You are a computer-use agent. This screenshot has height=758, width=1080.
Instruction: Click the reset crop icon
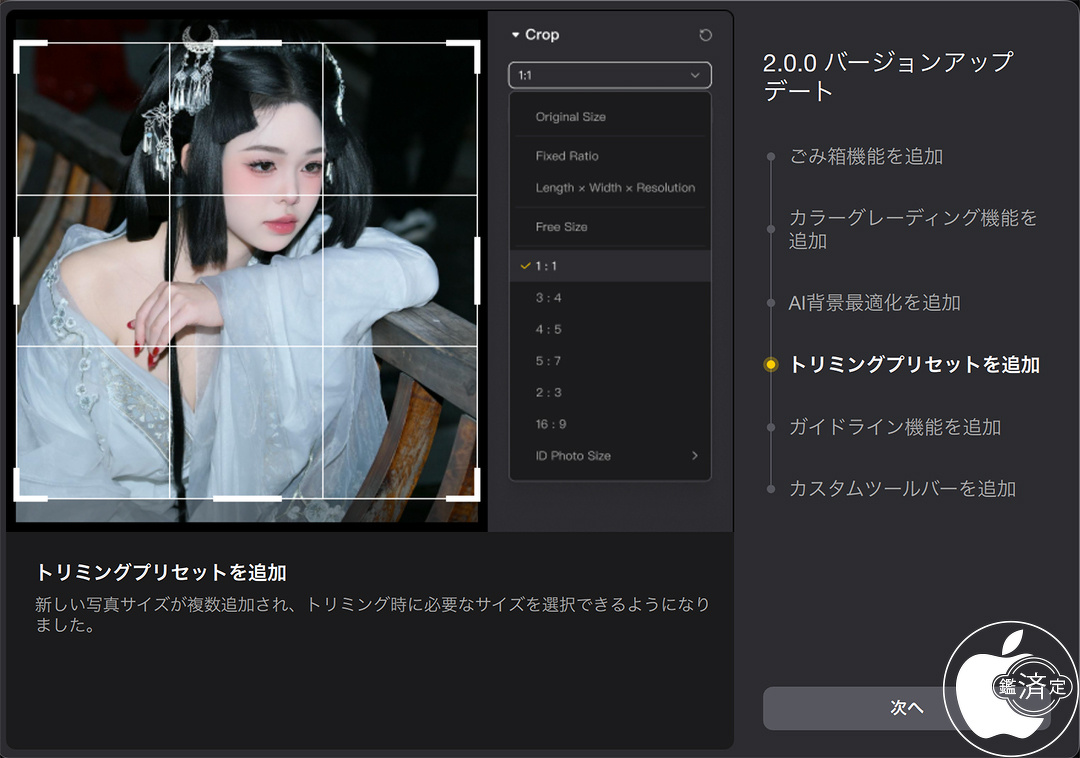[x=705, y=35]
